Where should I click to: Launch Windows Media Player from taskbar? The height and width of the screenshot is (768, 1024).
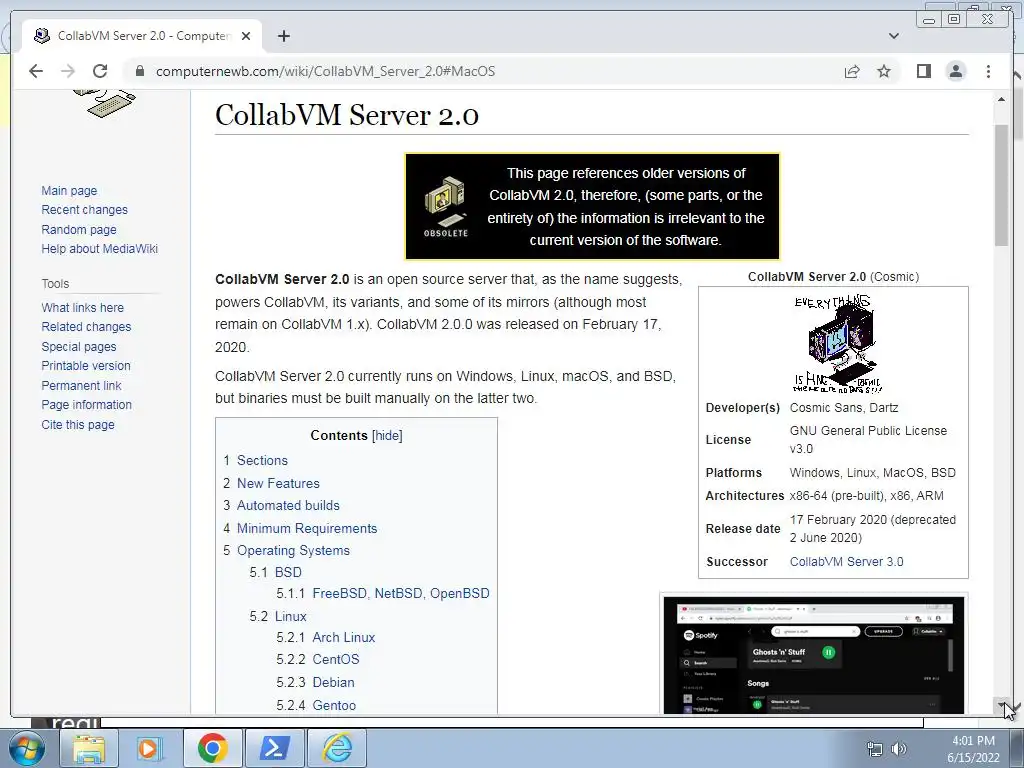coord(150,748)
